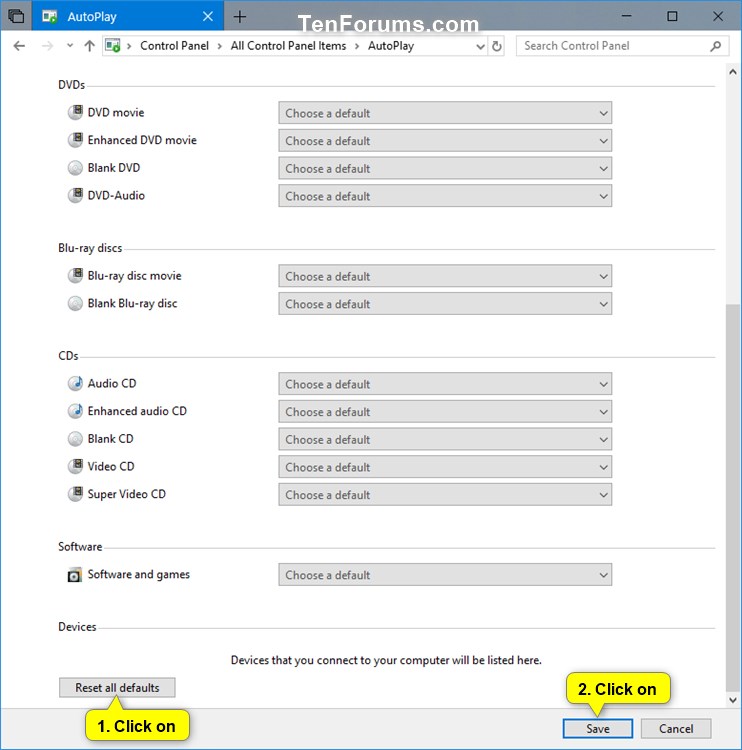742x750 pixels.
Task: Open the DVD-Audio default dropdown
Action: pyautogui.click(x=445, y=196)
